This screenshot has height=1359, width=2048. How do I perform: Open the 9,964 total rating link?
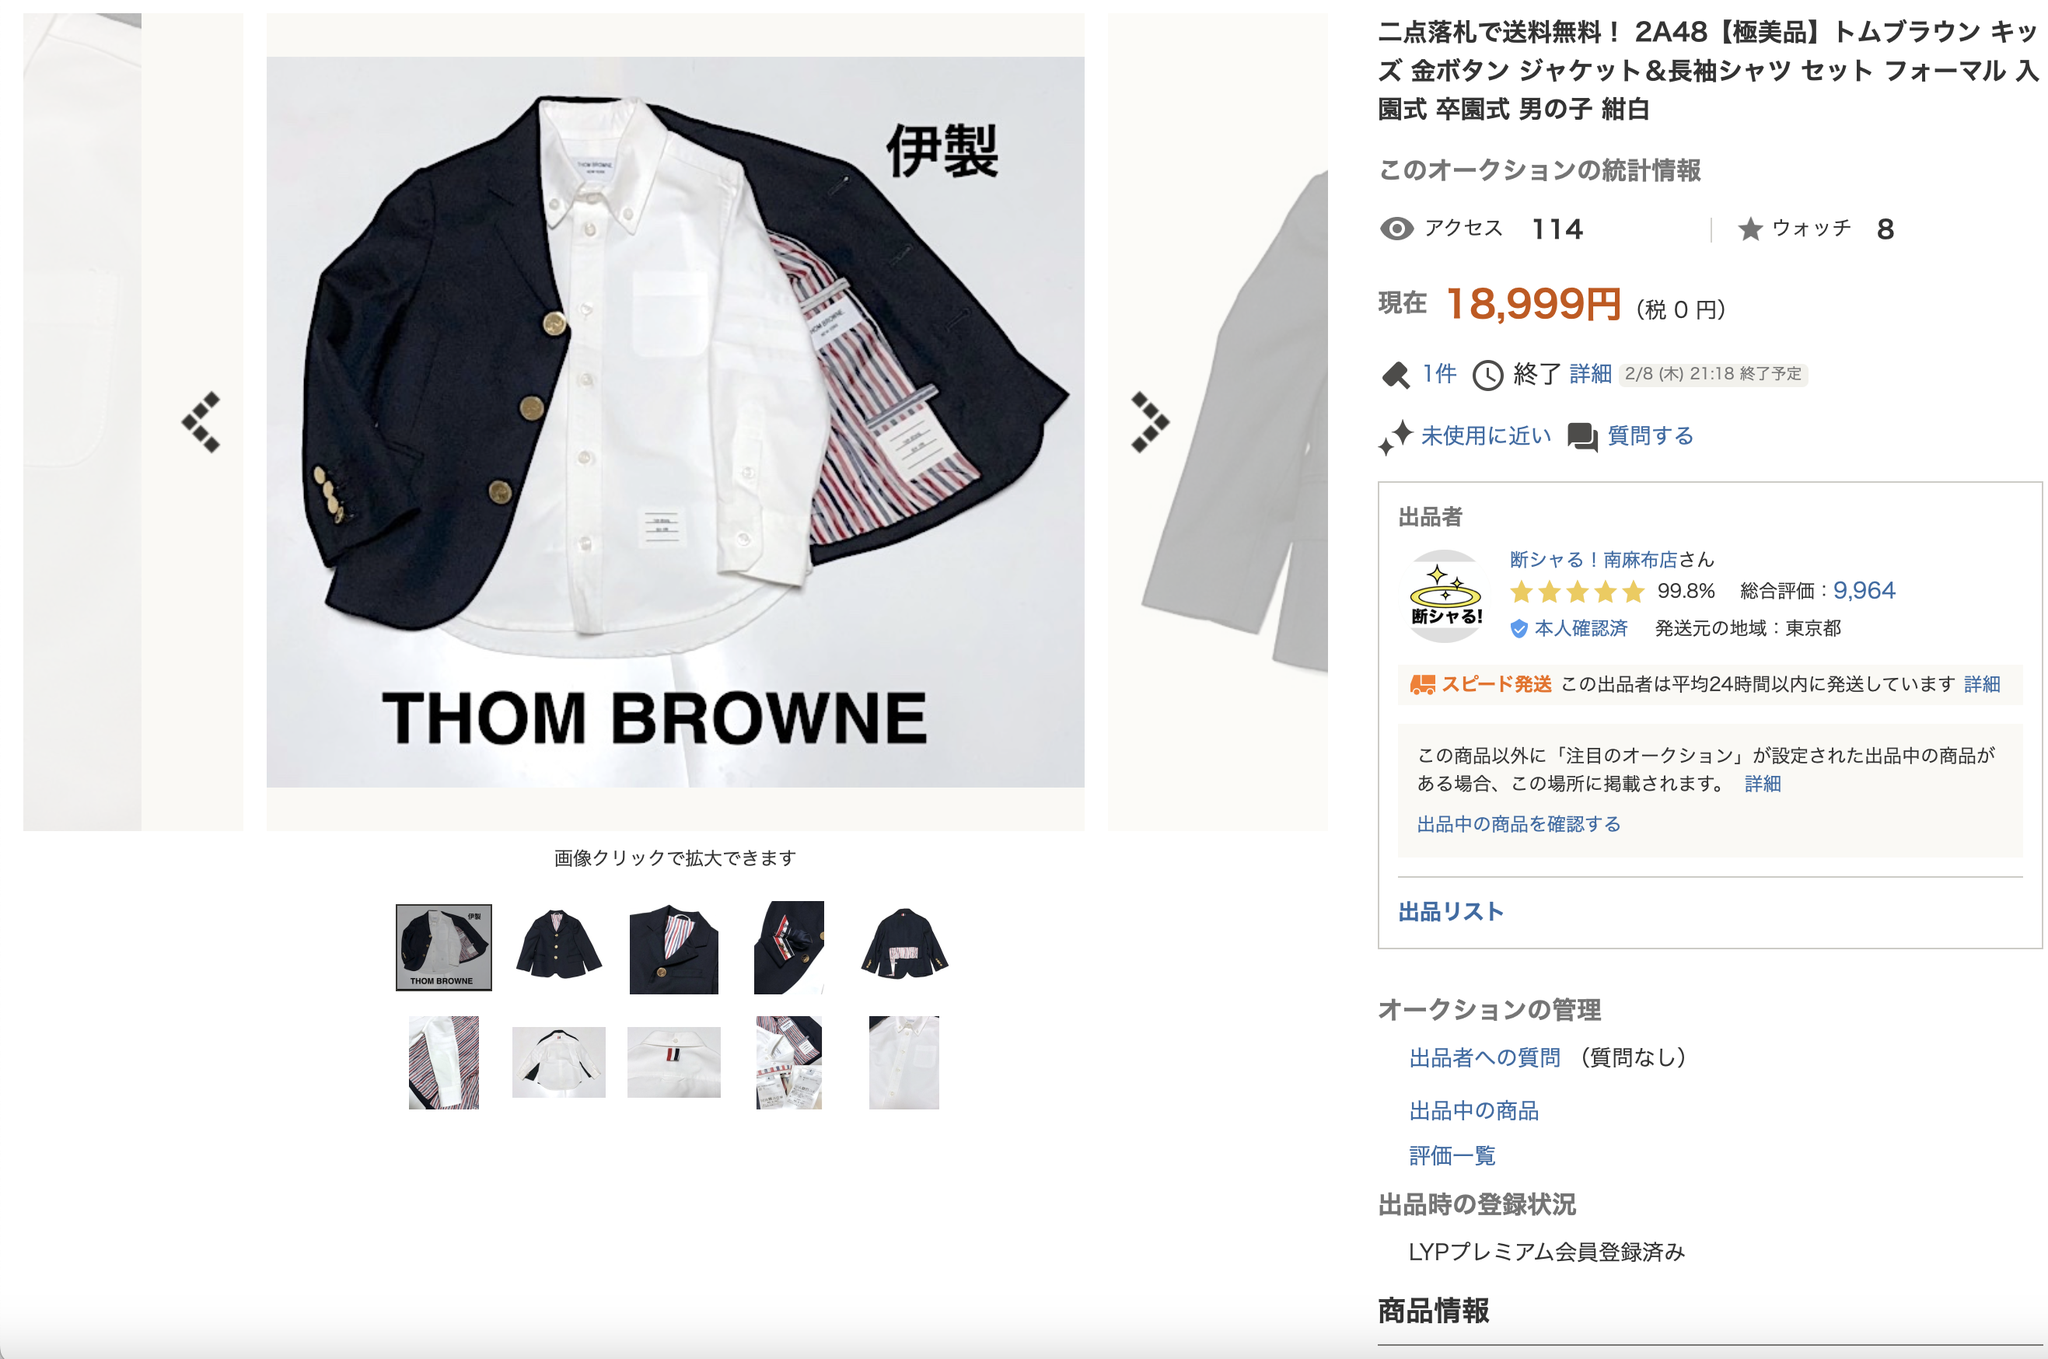pyautogui.click(x=1864, y=590)
